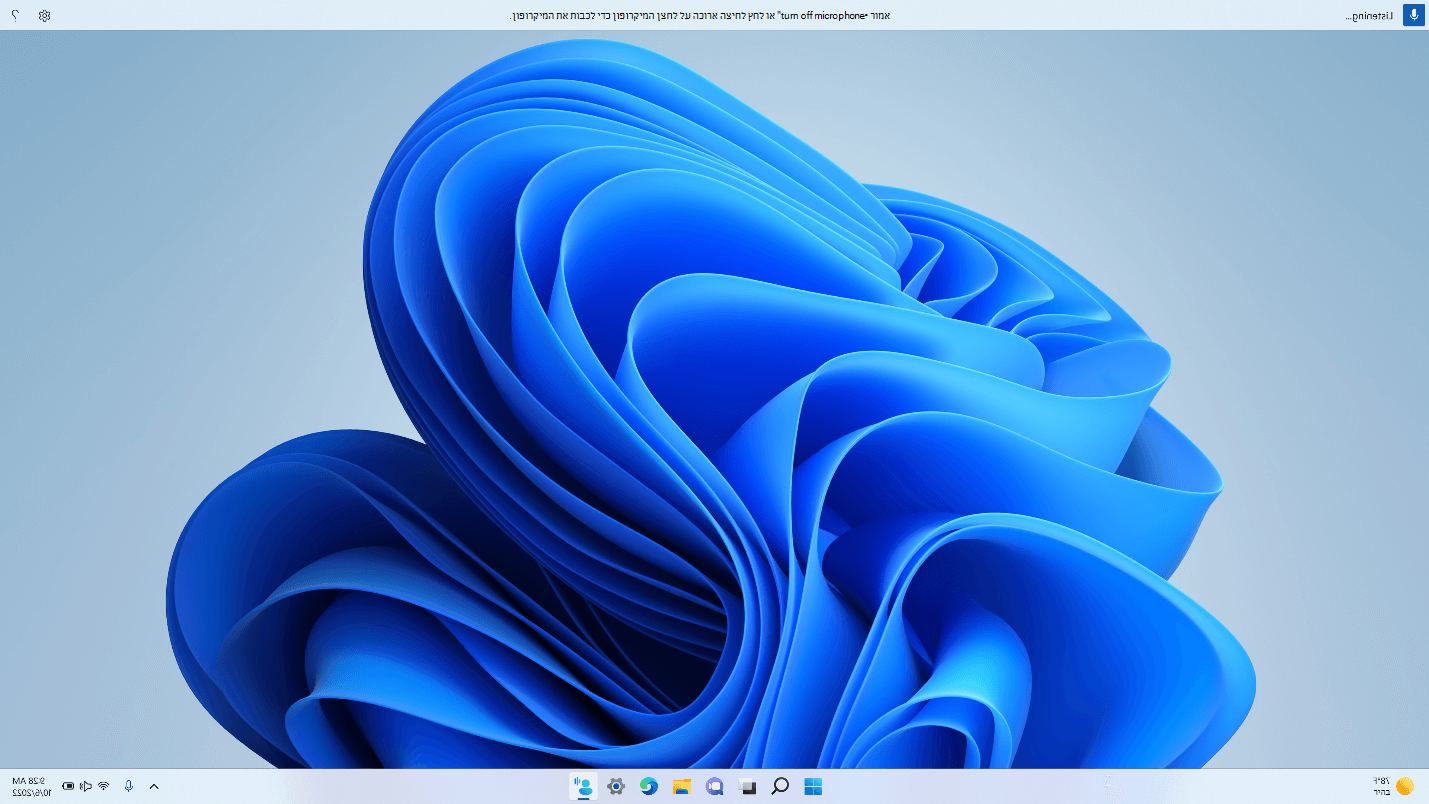Open taskbar Search magnifier

780,786
